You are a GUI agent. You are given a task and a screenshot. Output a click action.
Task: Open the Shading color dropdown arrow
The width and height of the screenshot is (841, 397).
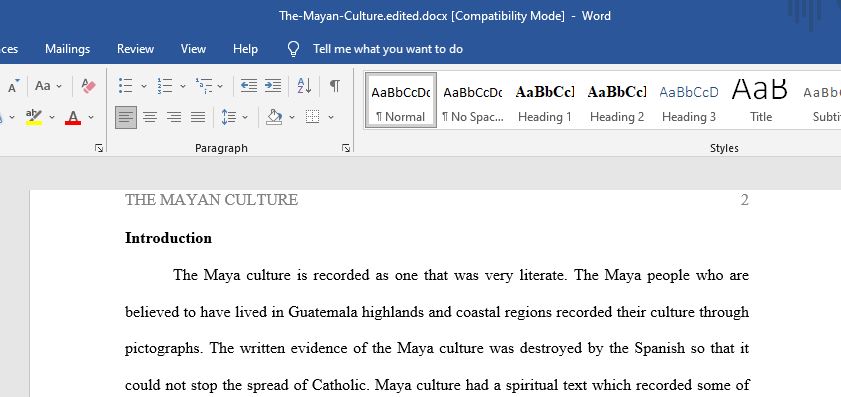coord(292,117)
